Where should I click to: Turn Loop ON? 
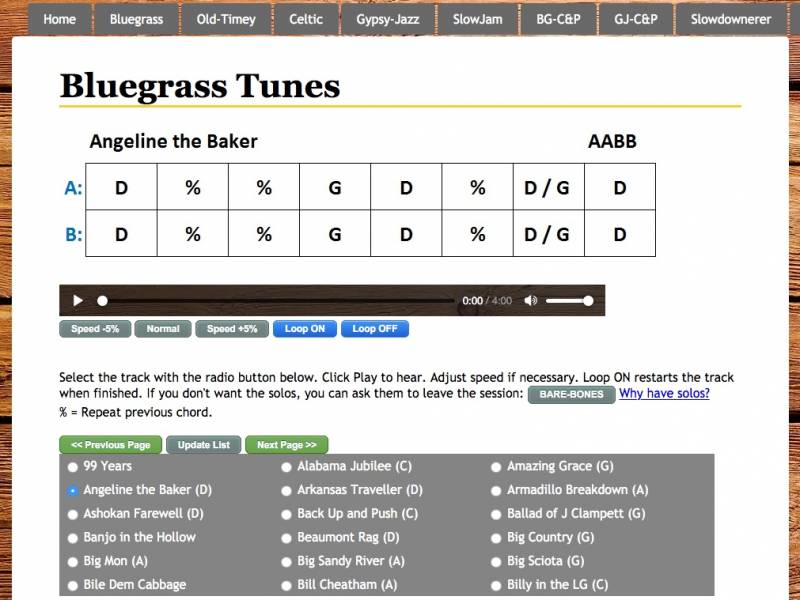(304, 329)
